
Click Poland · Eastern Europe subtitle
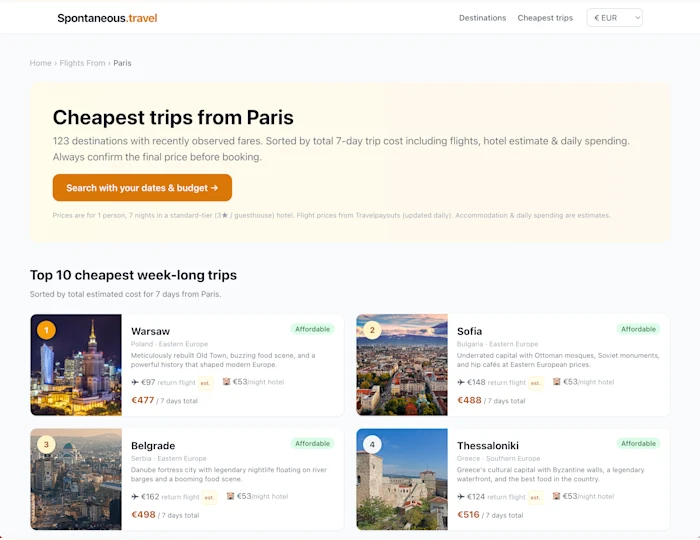170,344
